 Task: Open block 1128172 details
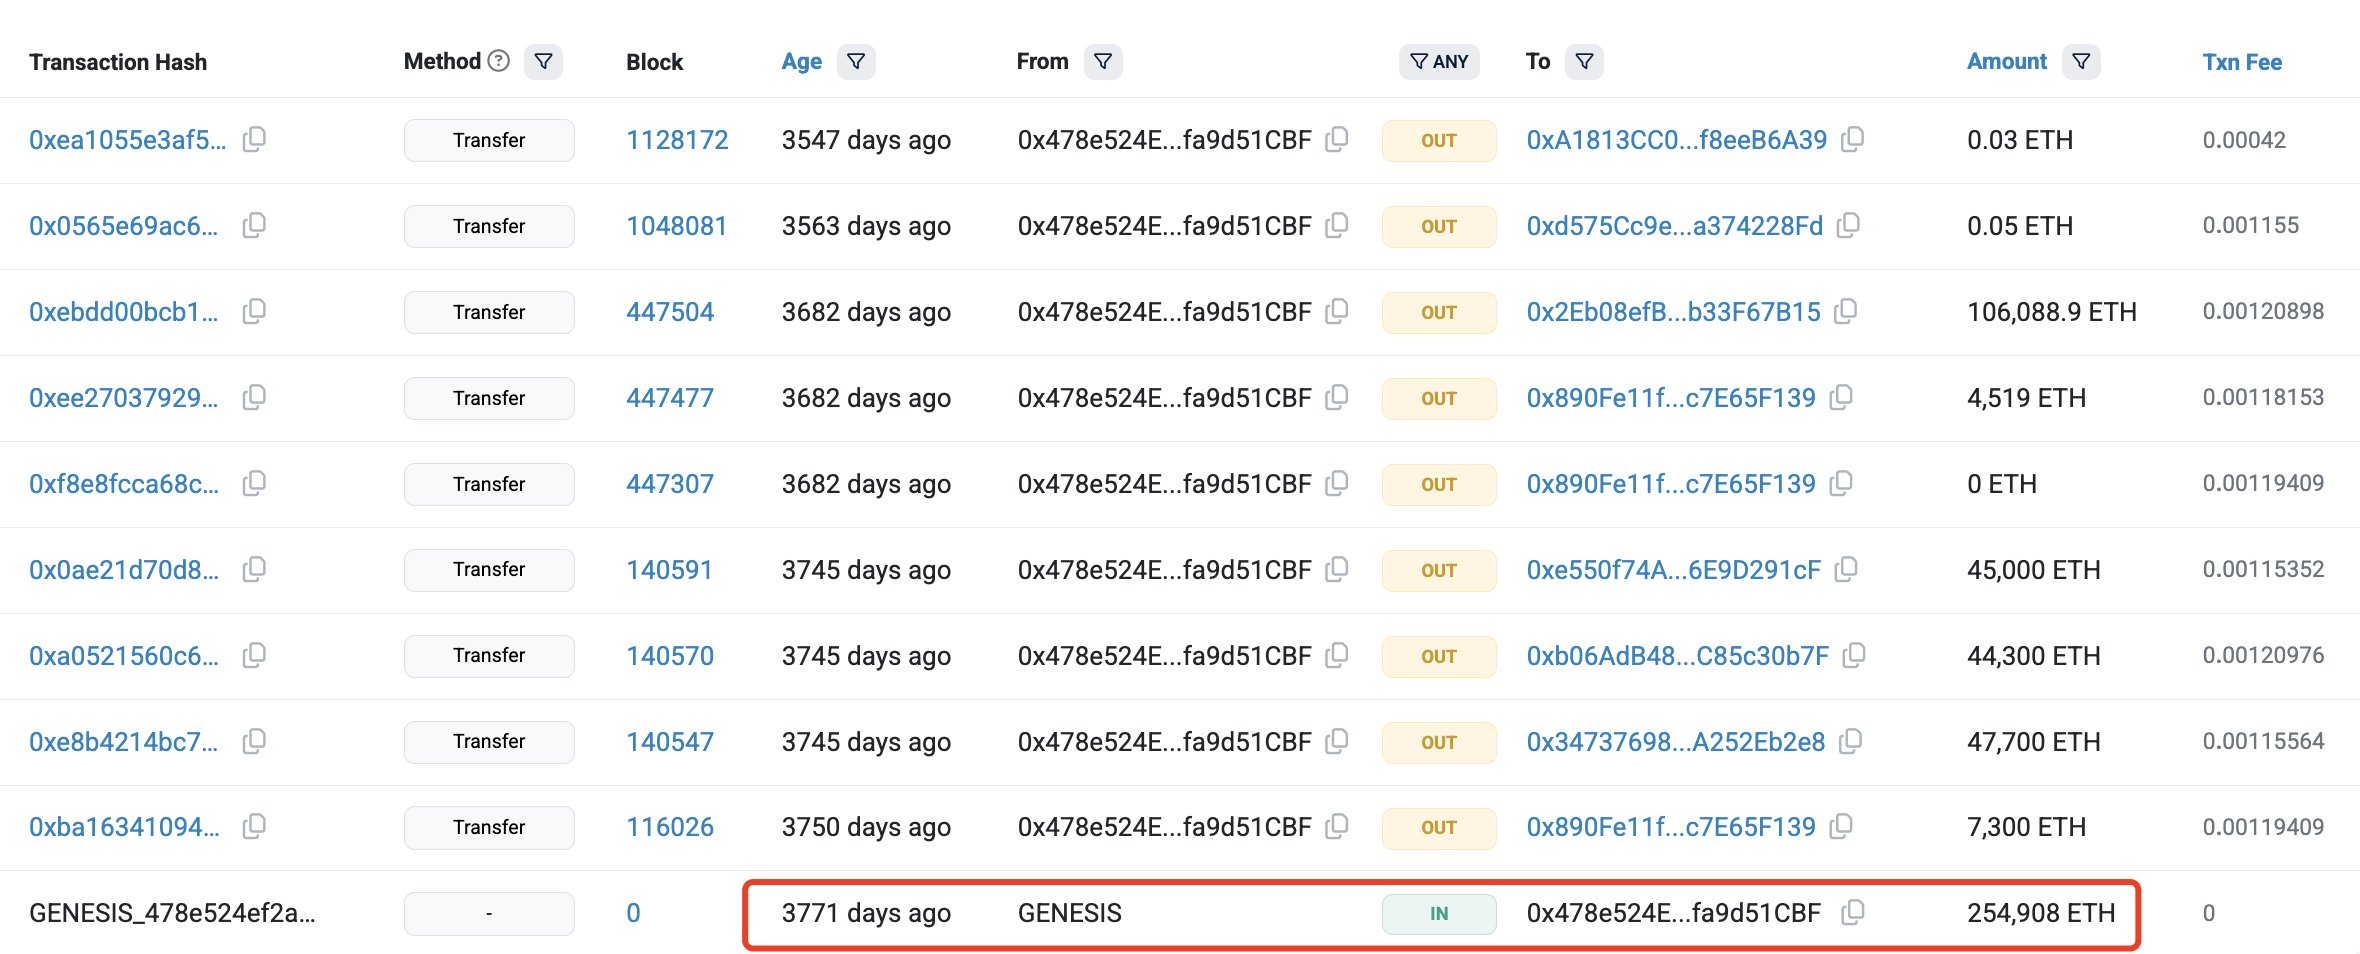tap(677, 140)
